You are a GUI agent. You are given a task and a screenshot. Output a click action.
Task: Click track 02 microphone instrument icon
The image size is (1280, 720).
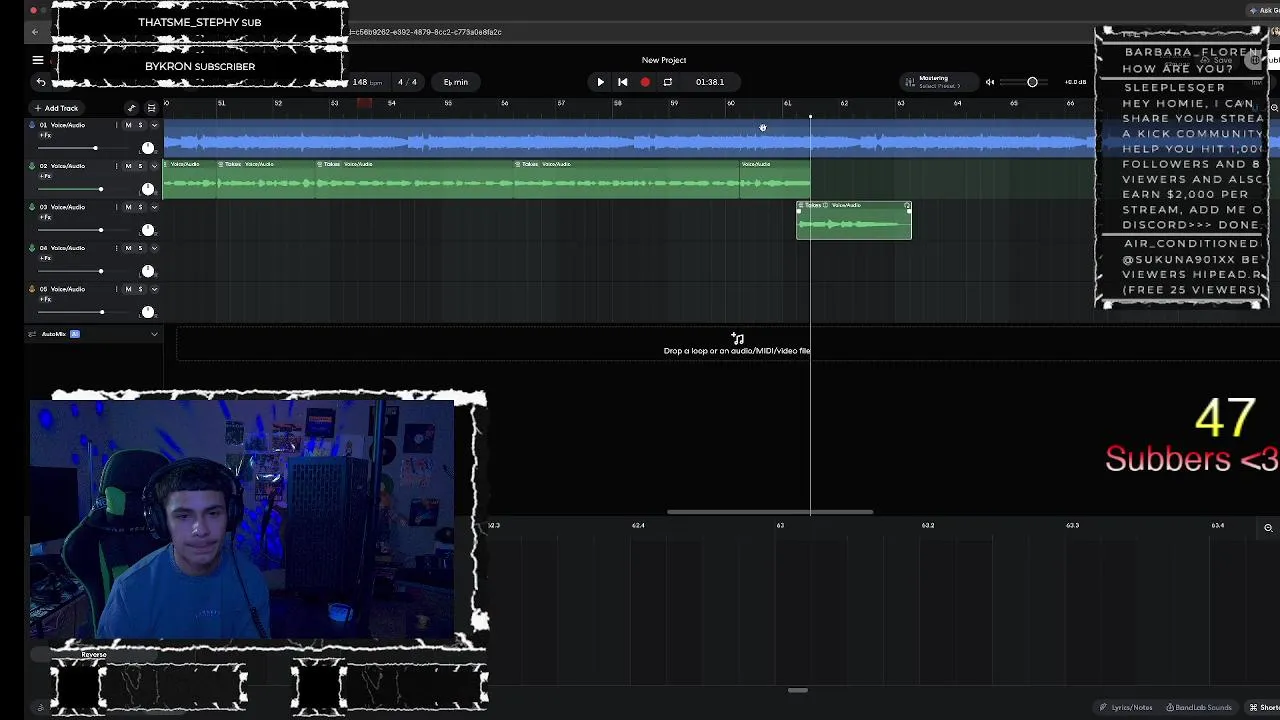pos(32,166)
